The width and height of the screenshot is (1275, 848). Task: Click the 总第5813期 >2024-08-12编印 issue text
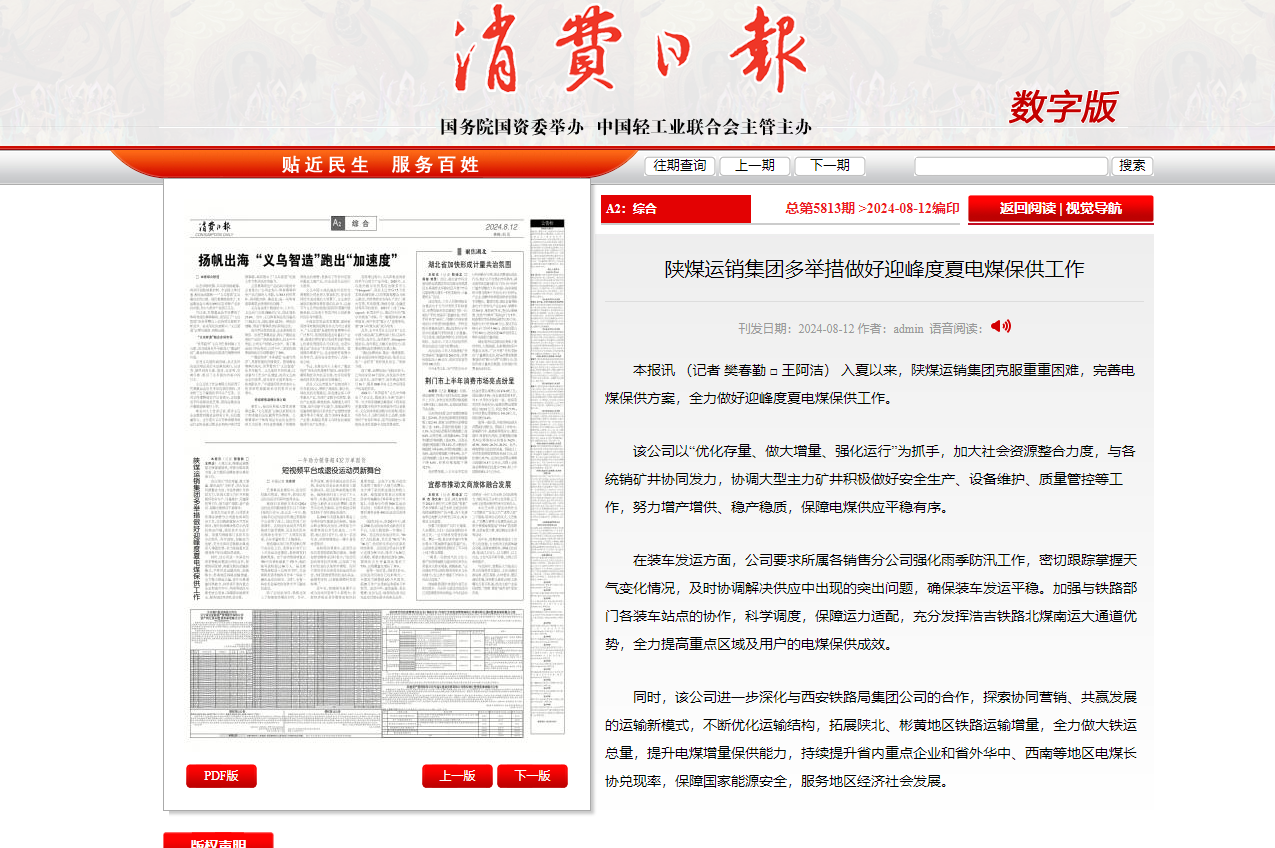872,208
